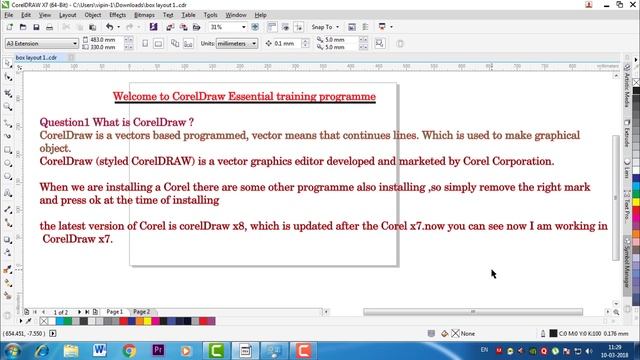Screen dimensions: 640x360
Task: Select the Text tool
Action: click(8, 193)
